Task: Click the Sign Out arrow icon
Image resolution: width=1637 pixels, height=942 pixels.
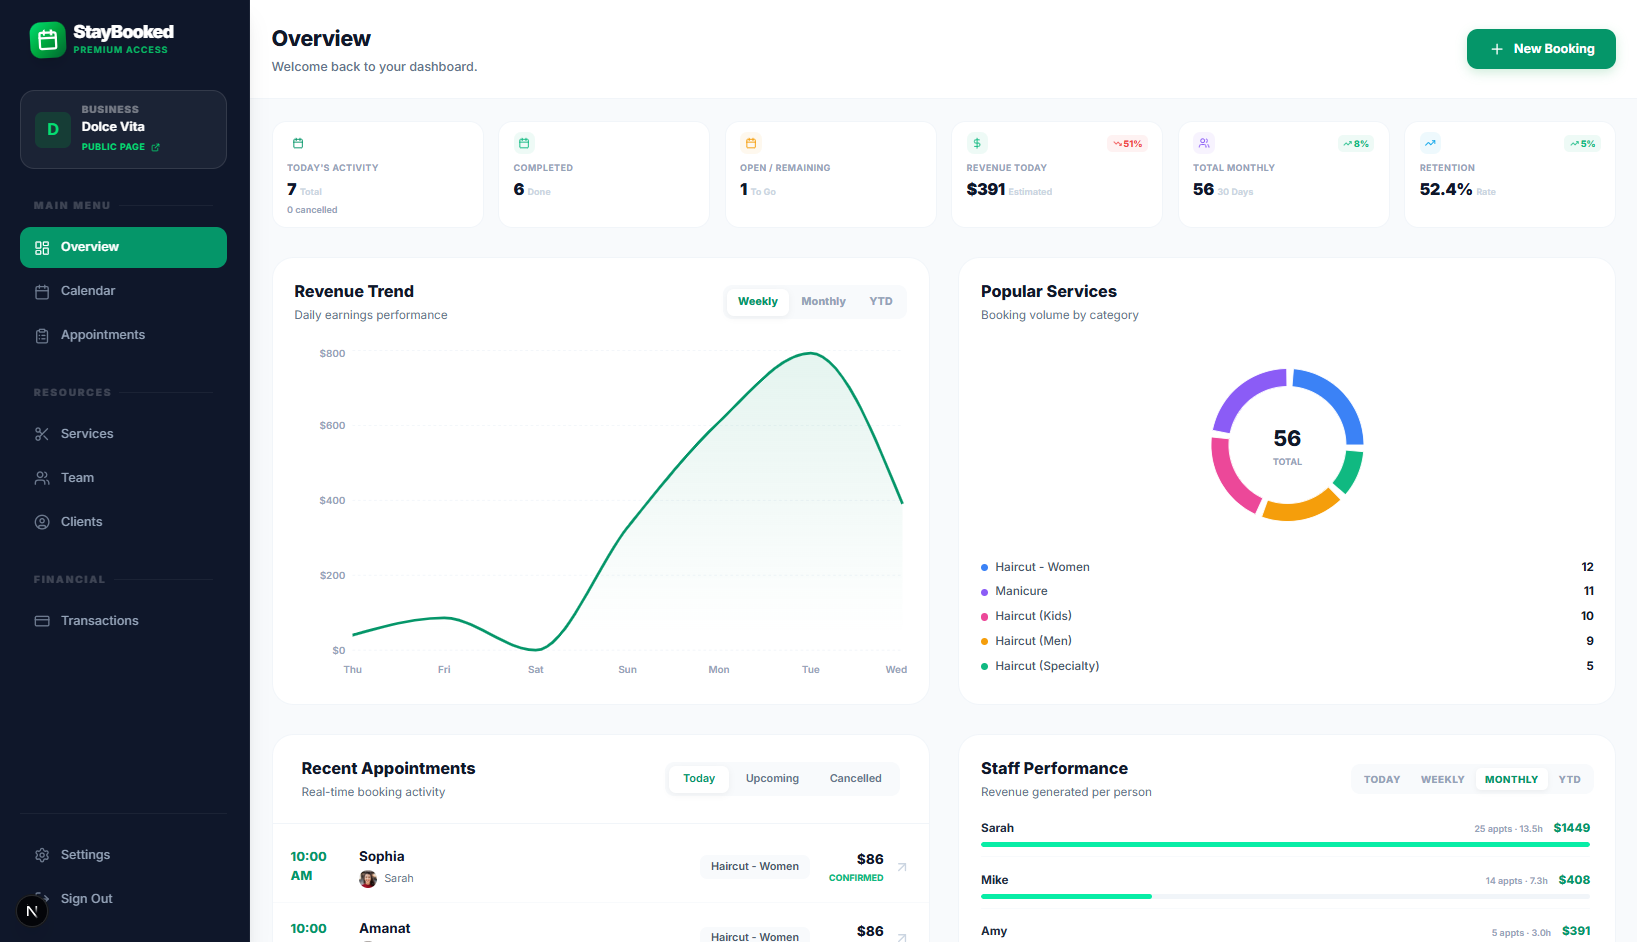Action: point(42,898)
